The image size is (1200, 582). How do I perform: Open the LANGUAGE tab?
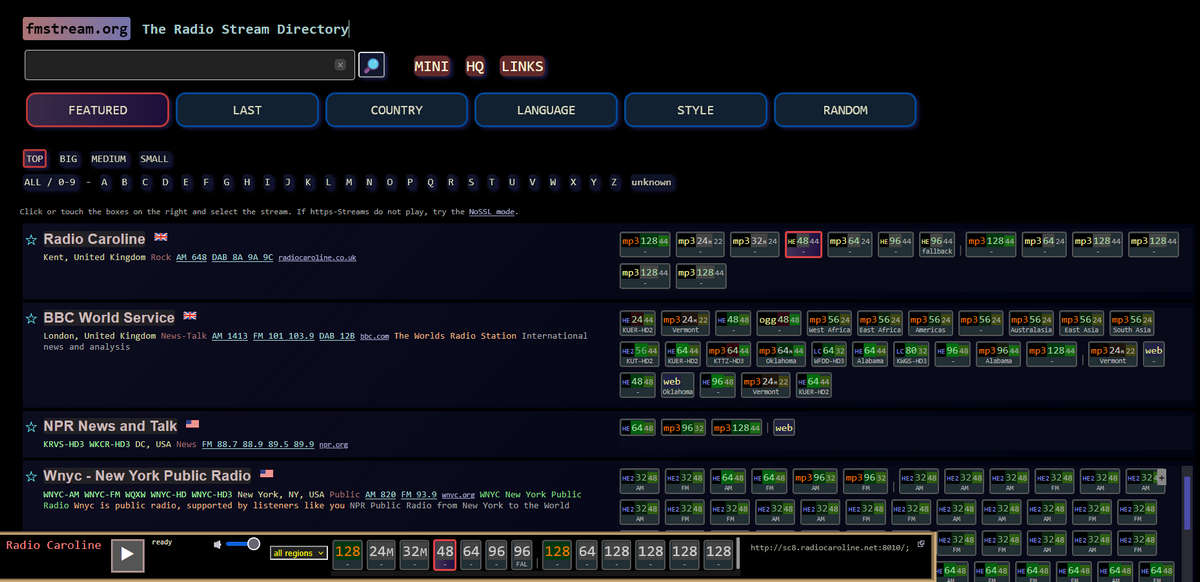point(546,110)
